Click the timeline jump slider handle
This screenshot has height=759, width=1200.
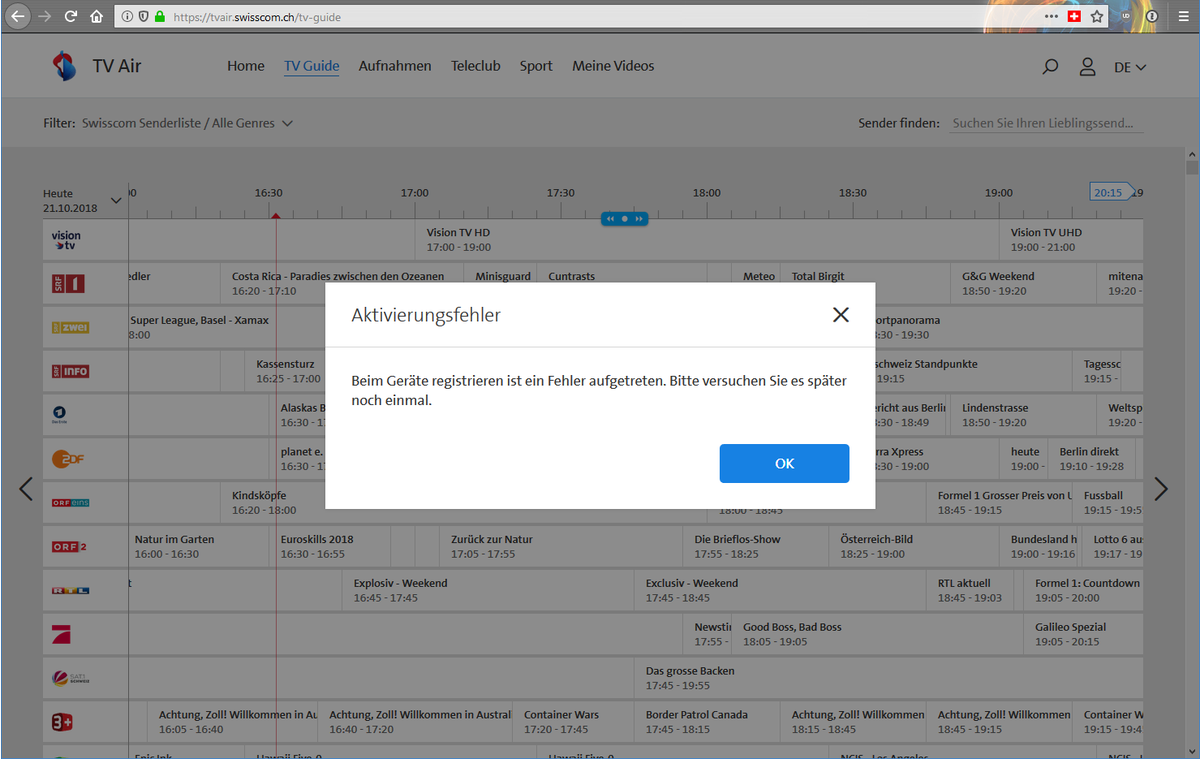coord(624,218)
